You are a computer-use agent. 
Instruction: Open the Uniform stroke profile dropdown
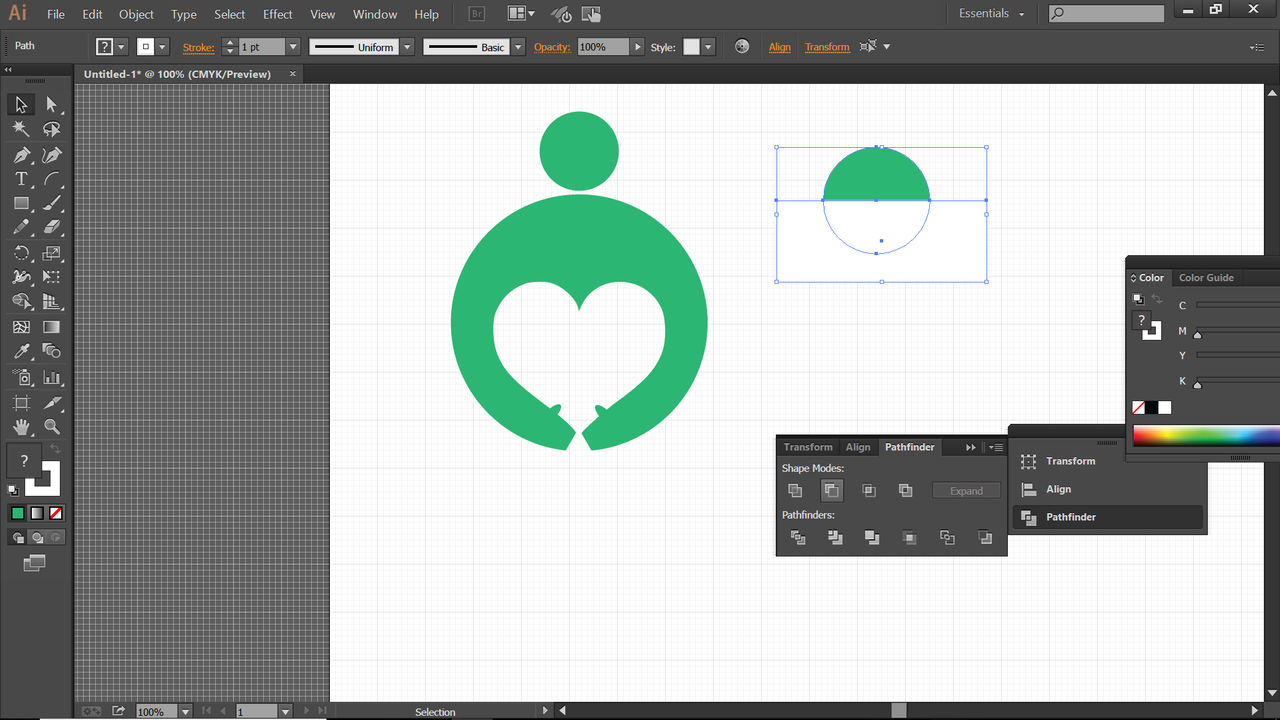[407, 47]
